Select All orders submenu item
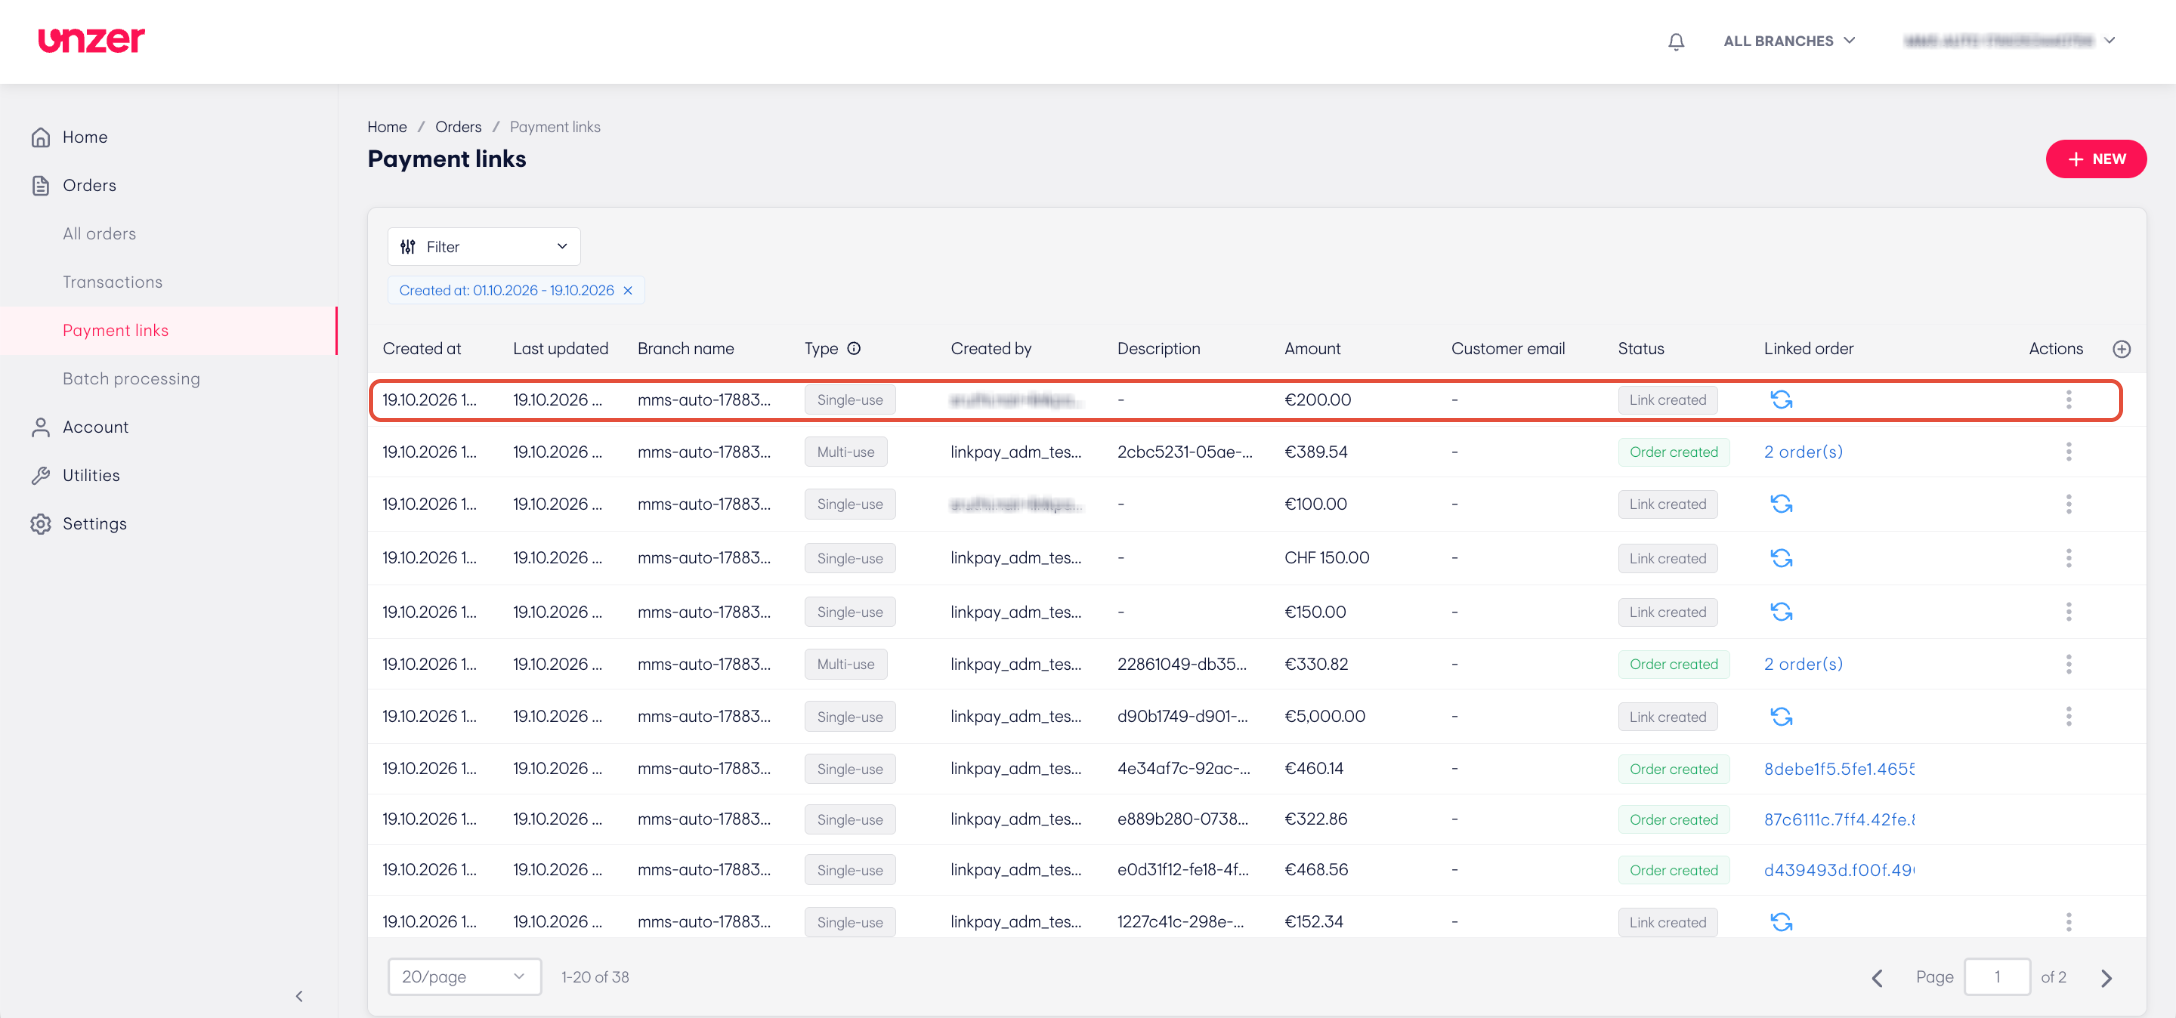2176x1018 pixels. 99,234
